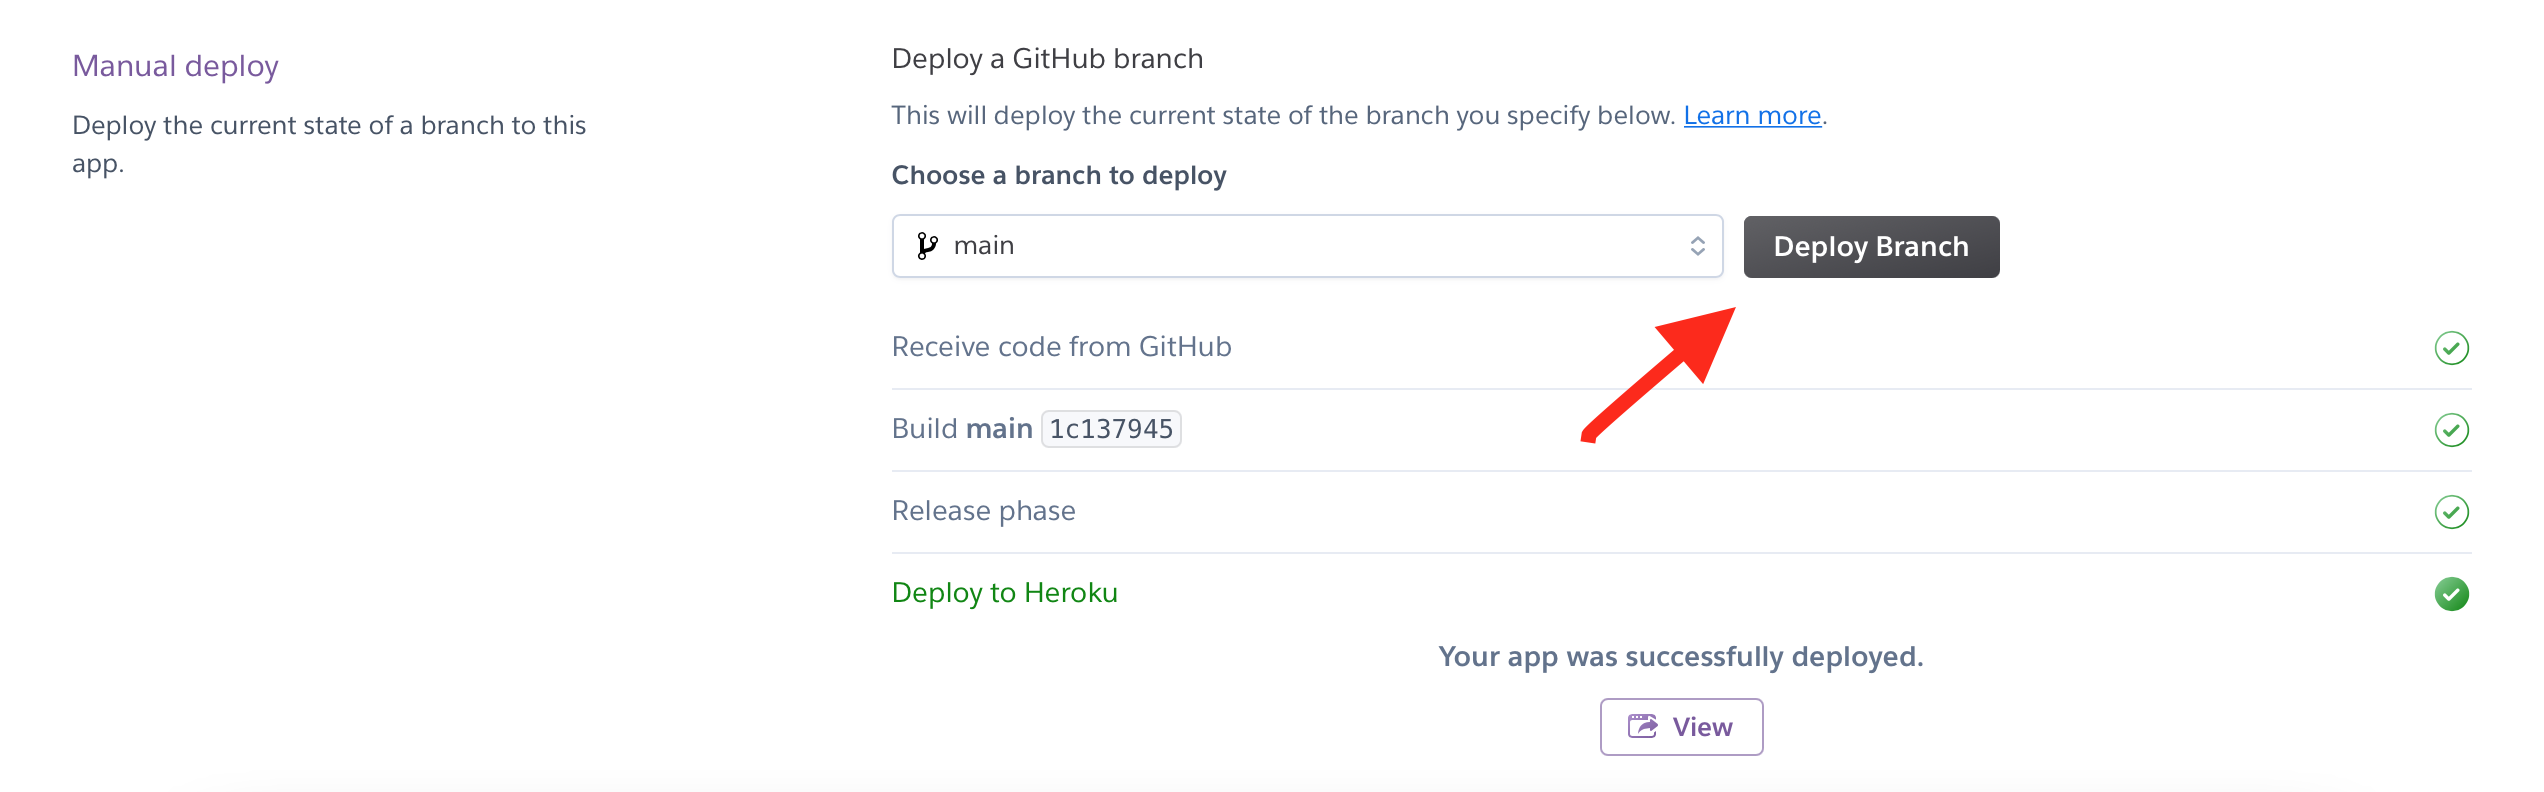This screenshot has width=2544, height=792.
Task: Click the commit hash 1c137945
Action: click(1111, 429)
